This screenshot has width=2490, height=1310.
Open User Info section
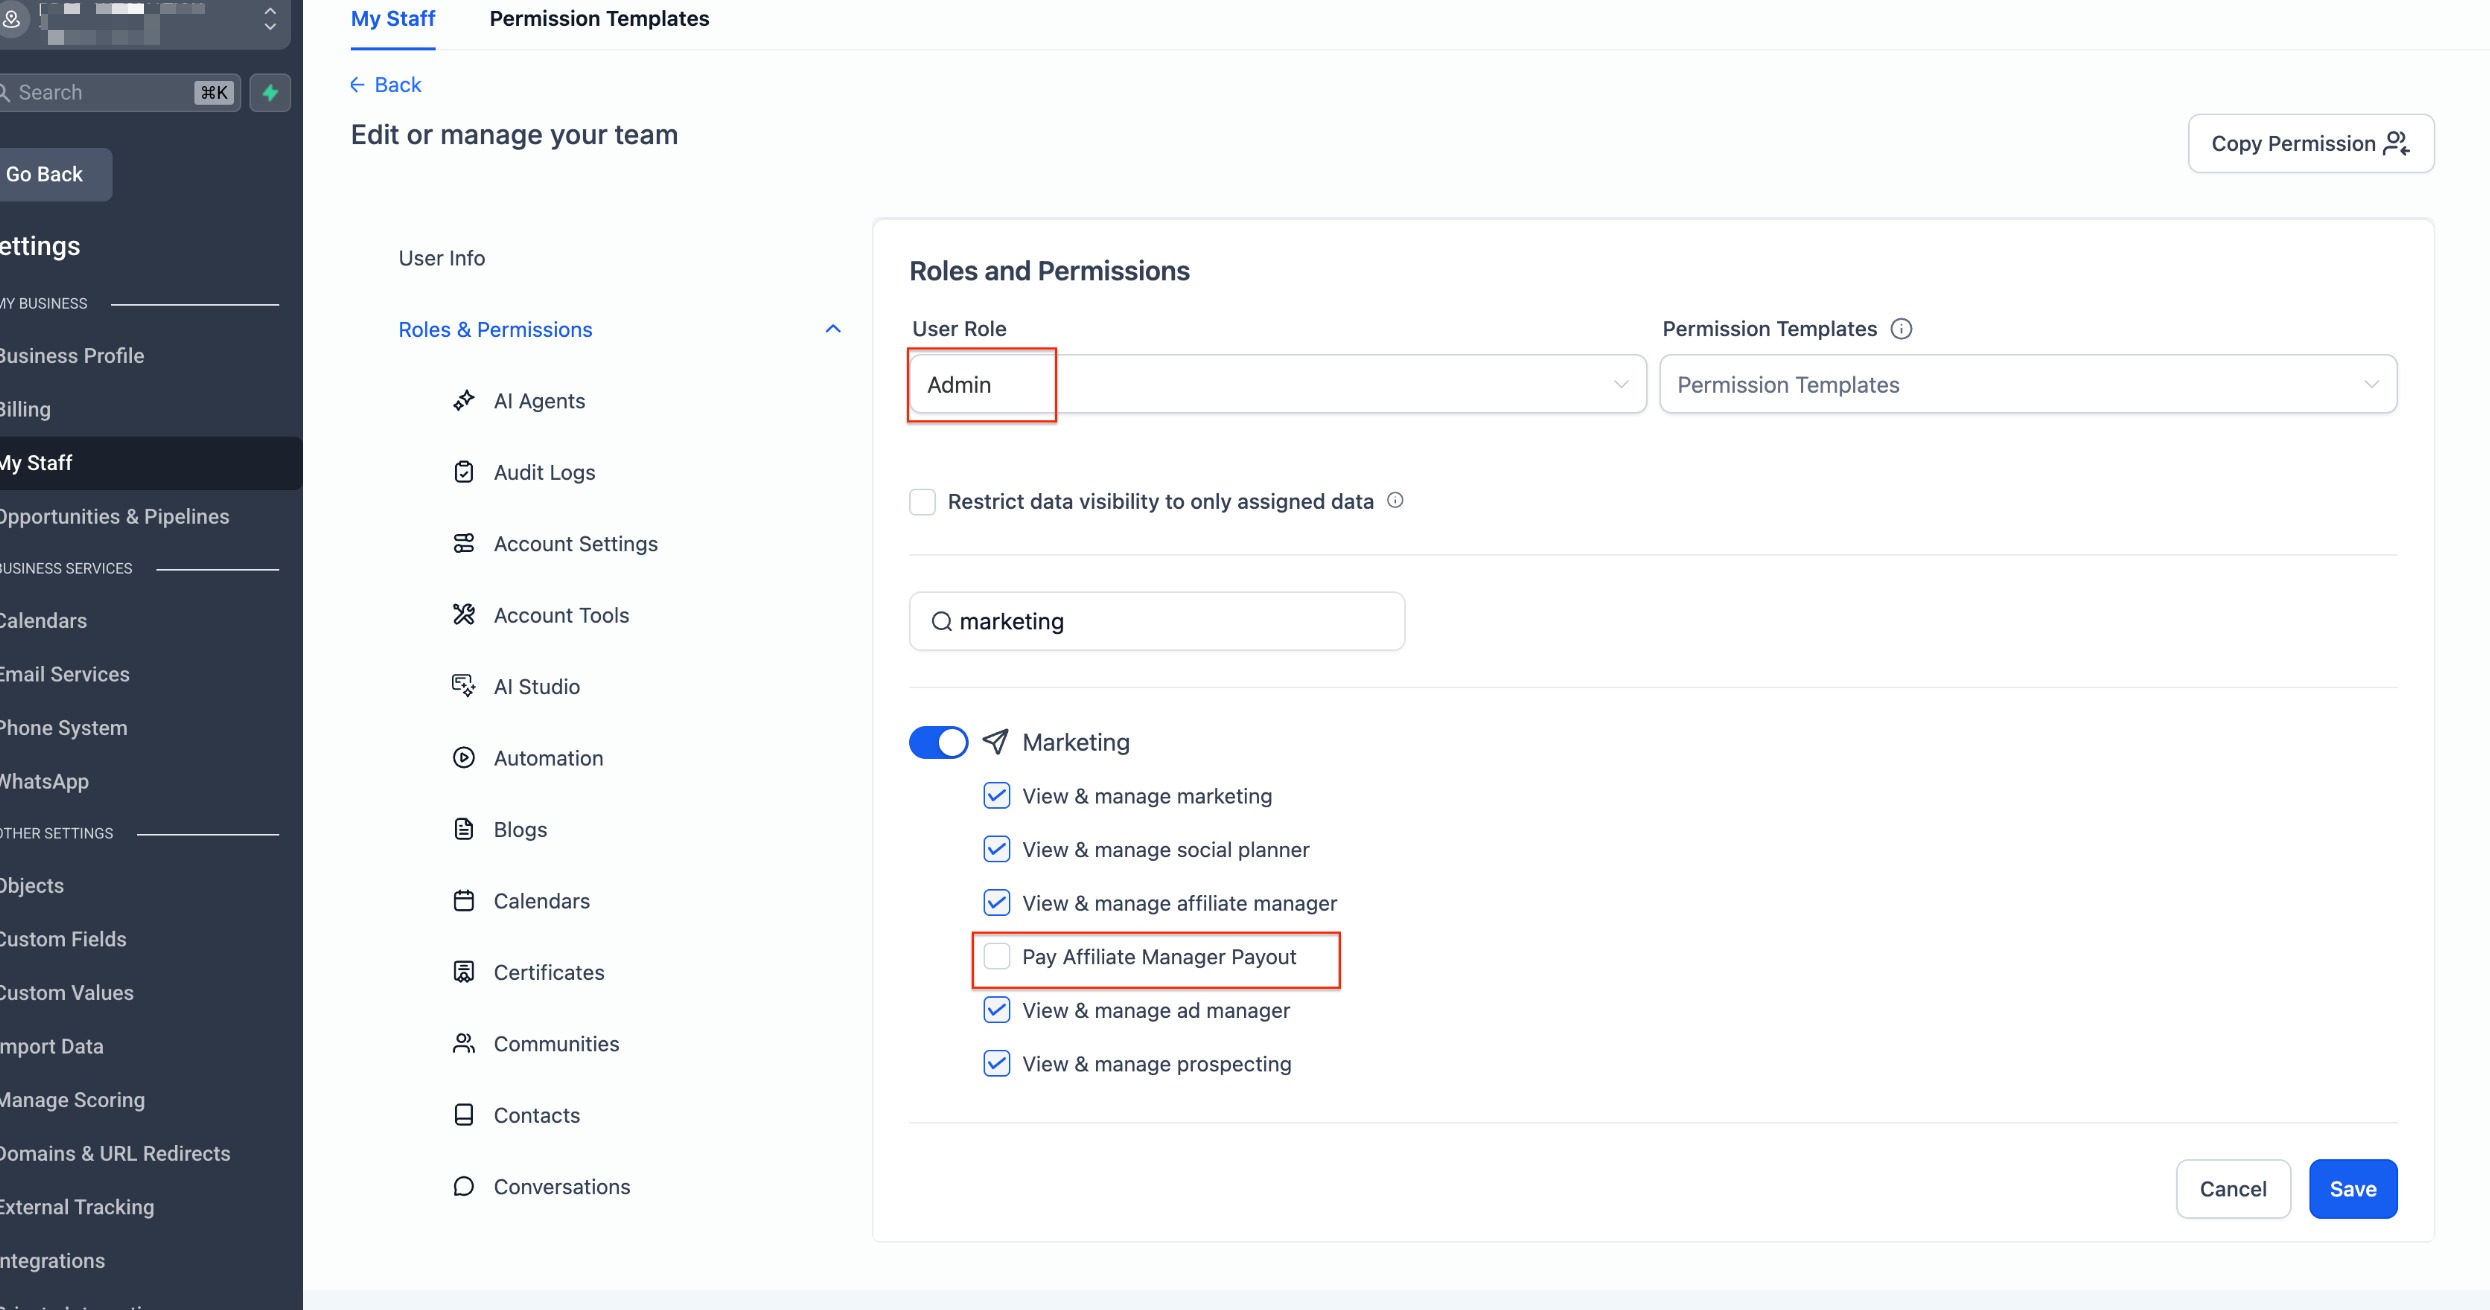click(x=442, y=258)
